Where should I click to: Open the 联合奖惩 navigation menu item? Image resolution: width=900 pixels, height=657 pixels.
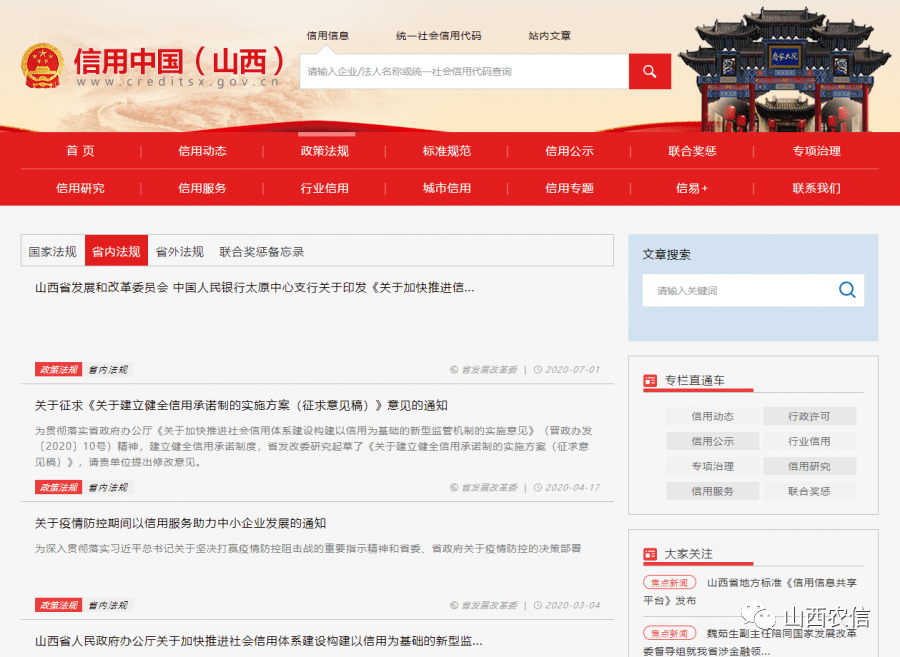[x=692, y=151]
